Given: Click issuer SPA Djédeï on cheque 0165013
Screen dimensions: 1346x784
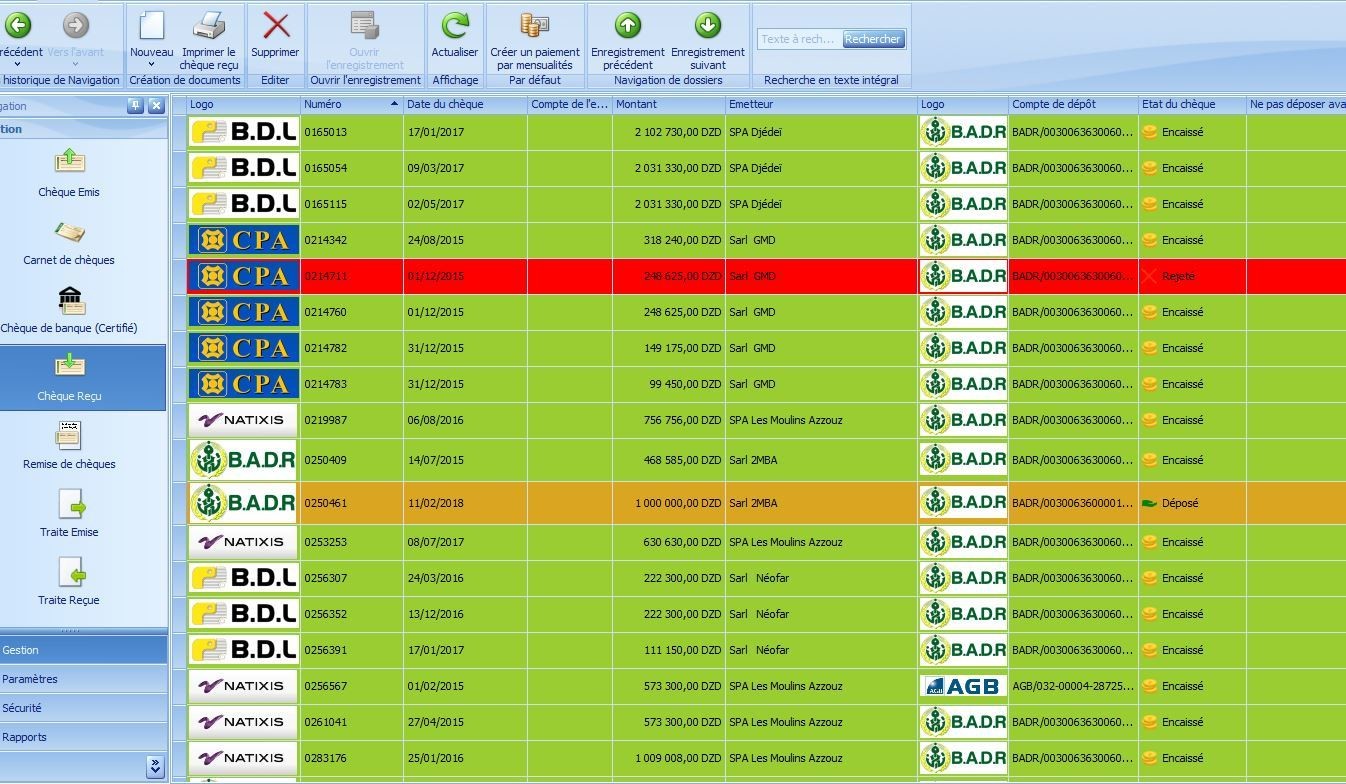Looking at the screenshot, I should pos(756,132).
